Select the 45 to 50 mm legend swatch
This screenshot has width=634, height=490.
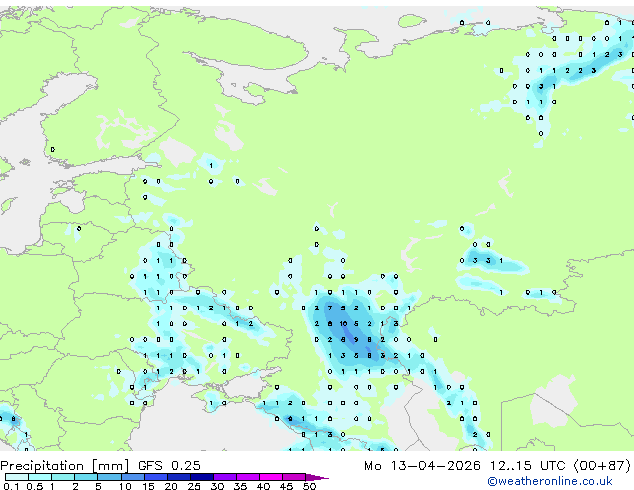pyautogui.click(x=294, y=477)
